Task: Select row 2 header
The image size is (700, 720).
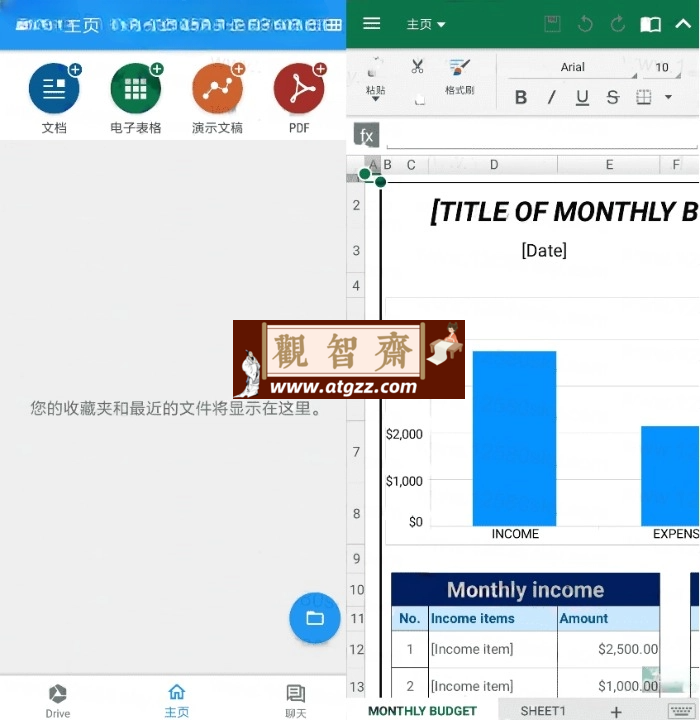Action: point(356,205)
